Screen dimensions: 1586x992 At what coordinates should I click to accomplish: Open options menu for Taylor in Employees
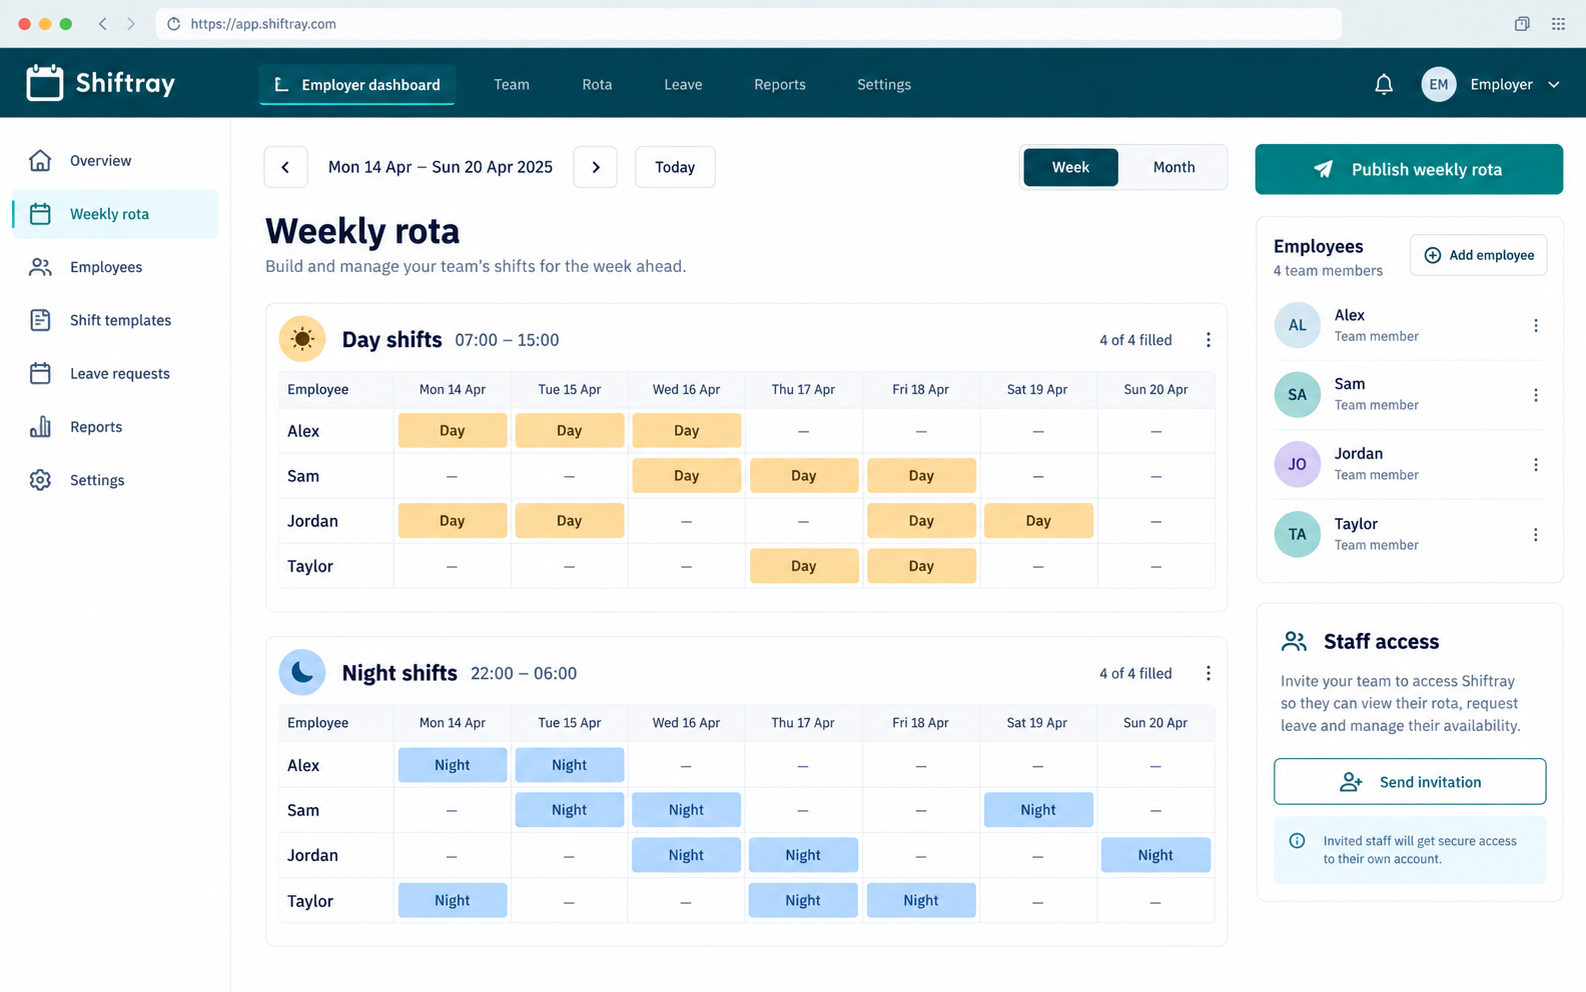tap(1535, 535)
